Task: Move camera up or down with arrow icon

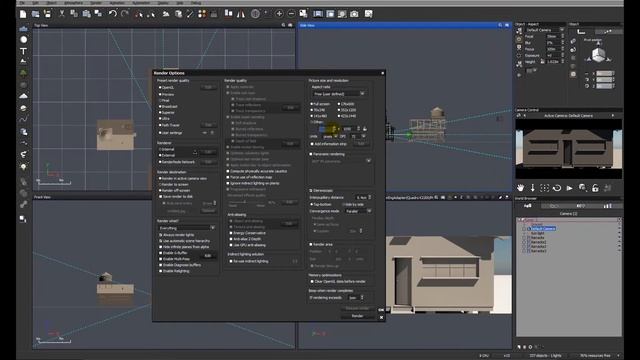Action: tap(533, 188)
